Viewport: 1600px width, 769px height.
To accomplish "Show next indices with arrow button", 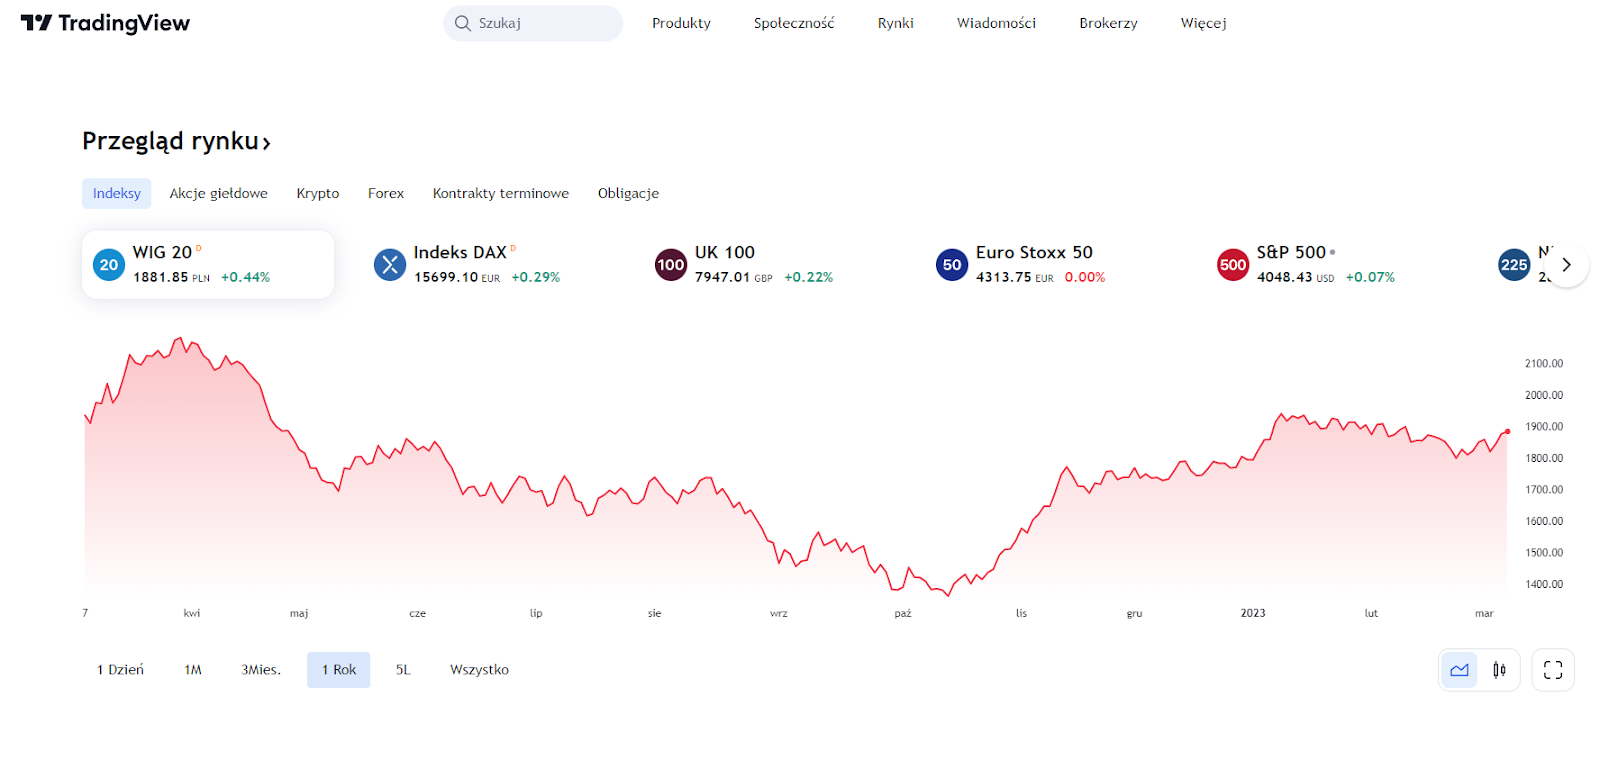I will tap(1567, 265).
